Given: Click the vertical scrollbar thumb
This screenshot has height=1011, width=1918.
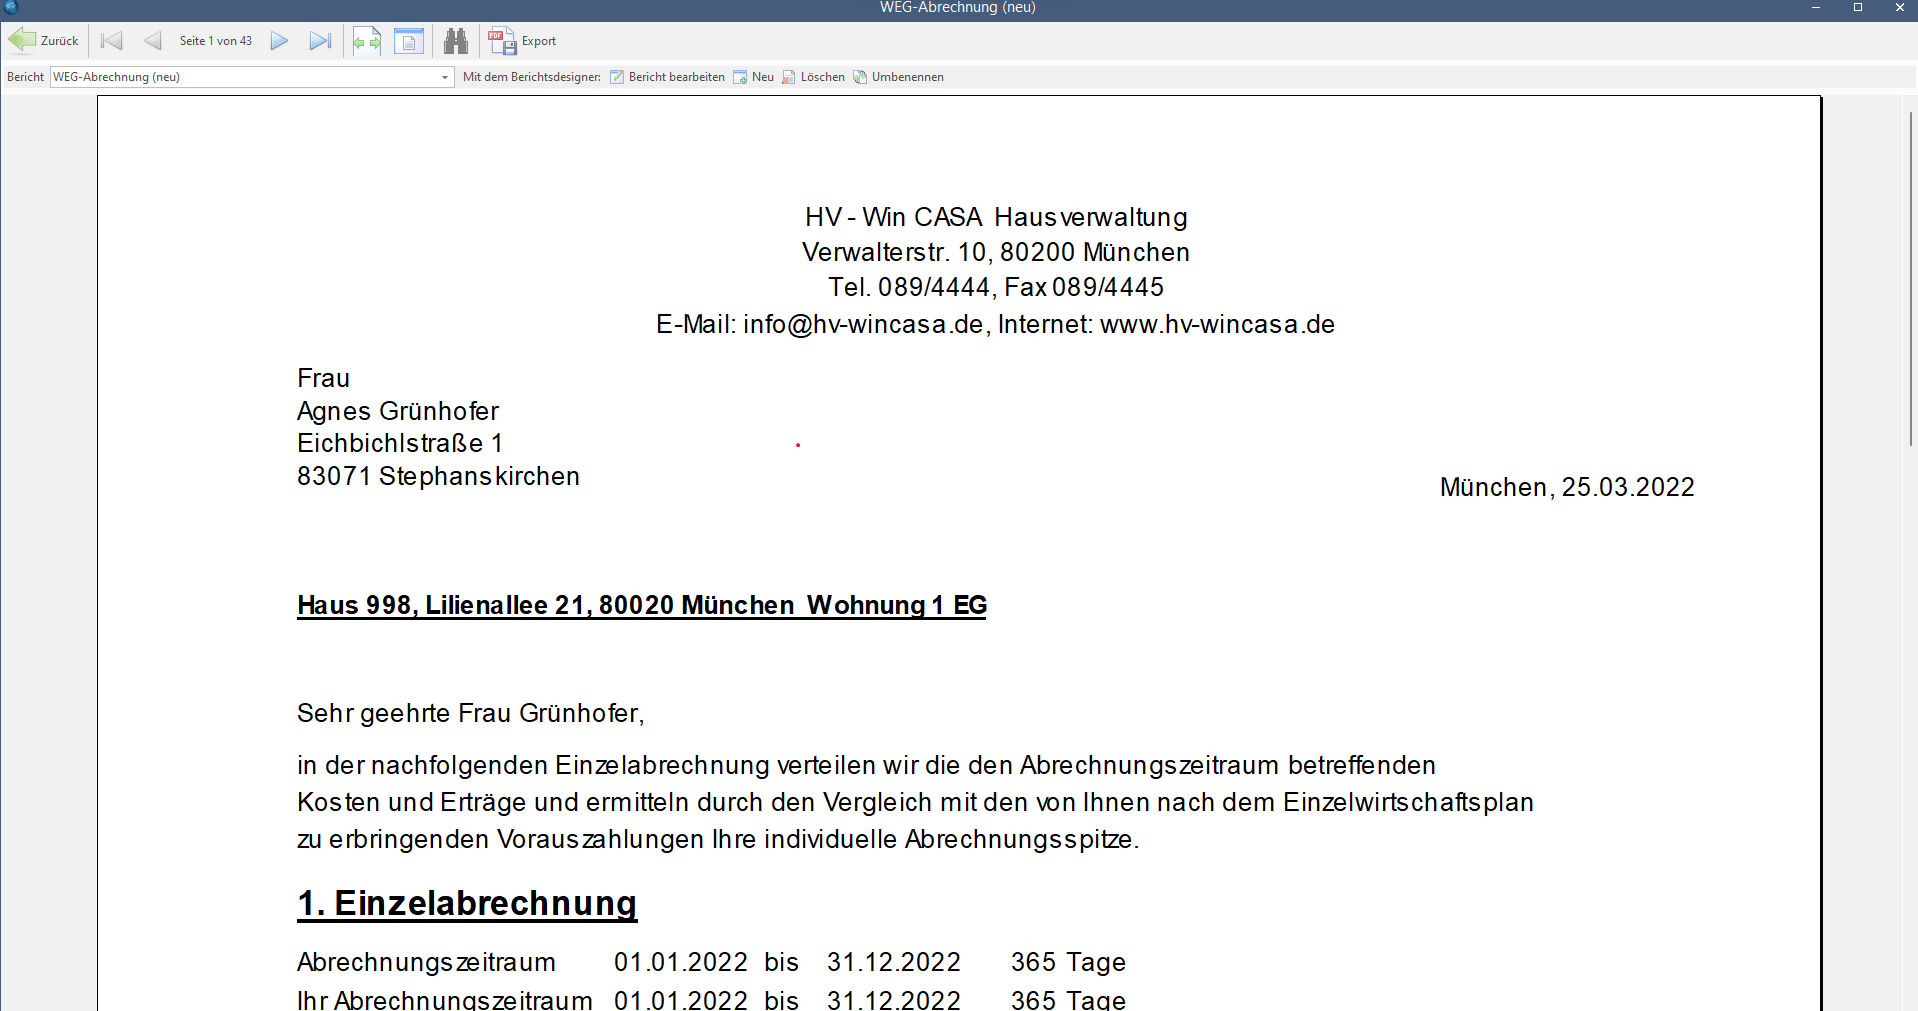Looking at the screenshot, I should coord(1911,280).
